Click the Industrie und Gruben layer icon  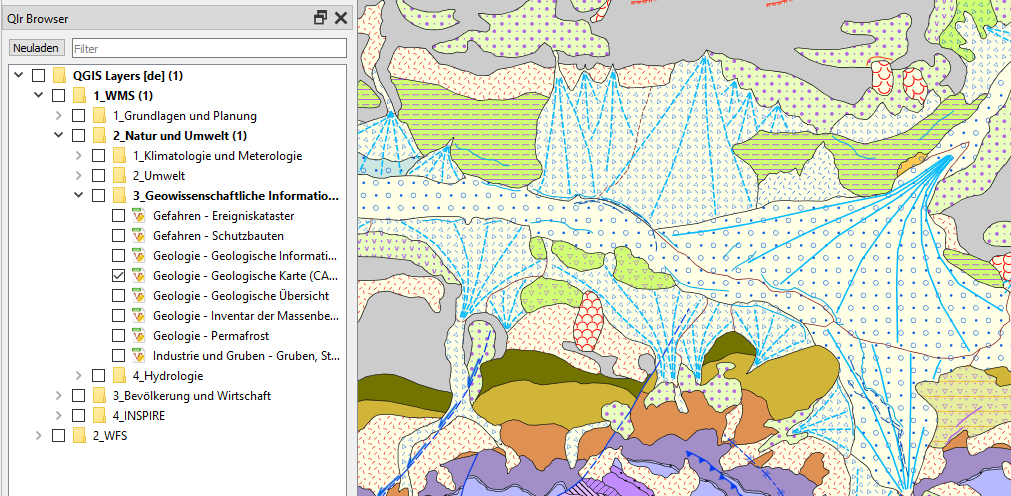pyautogui.click(x=139, y=356)
